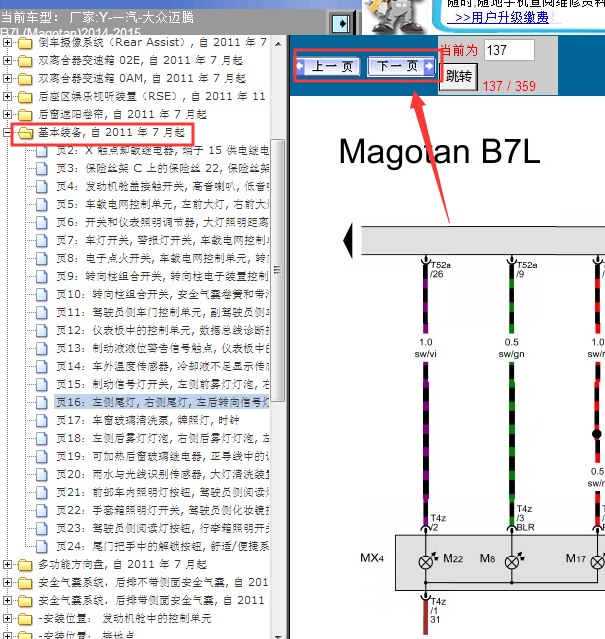Viewport: 605px width, 639px height.
Task: Click folder icon of 后座区娱乐视听装置 (RSE)
Action: pyautogui.click(x=25, y=97)
